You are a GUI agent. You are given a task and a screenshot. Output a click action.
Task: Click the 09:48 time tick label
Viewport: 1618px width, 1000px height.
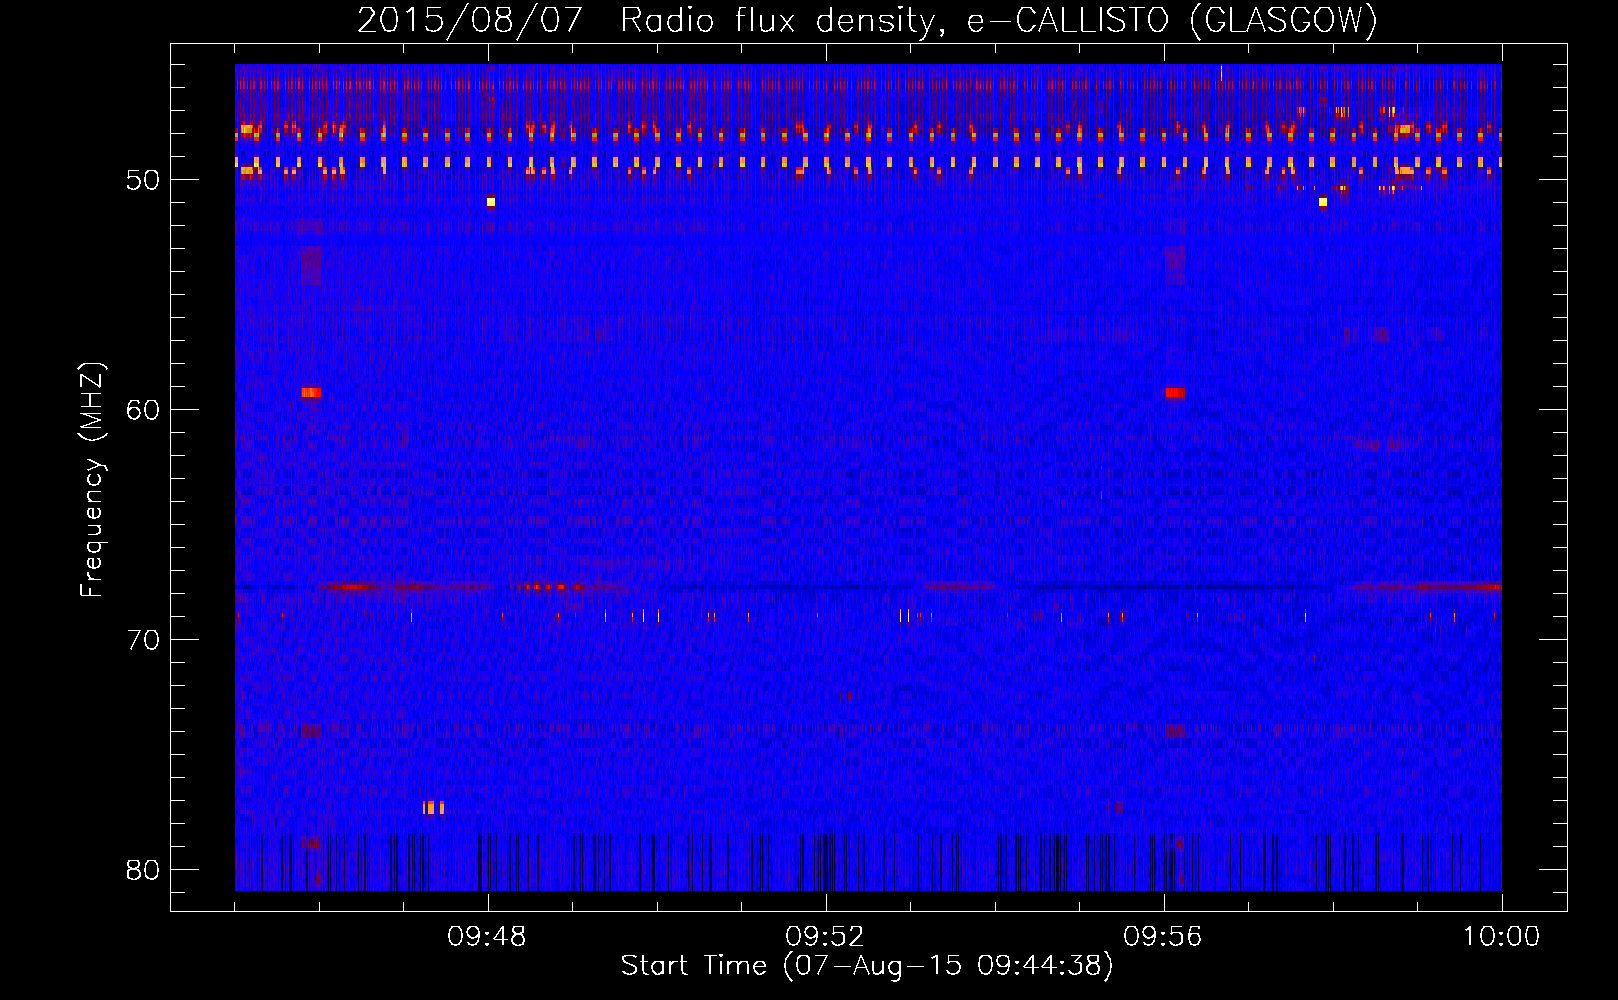coord(487,937)
